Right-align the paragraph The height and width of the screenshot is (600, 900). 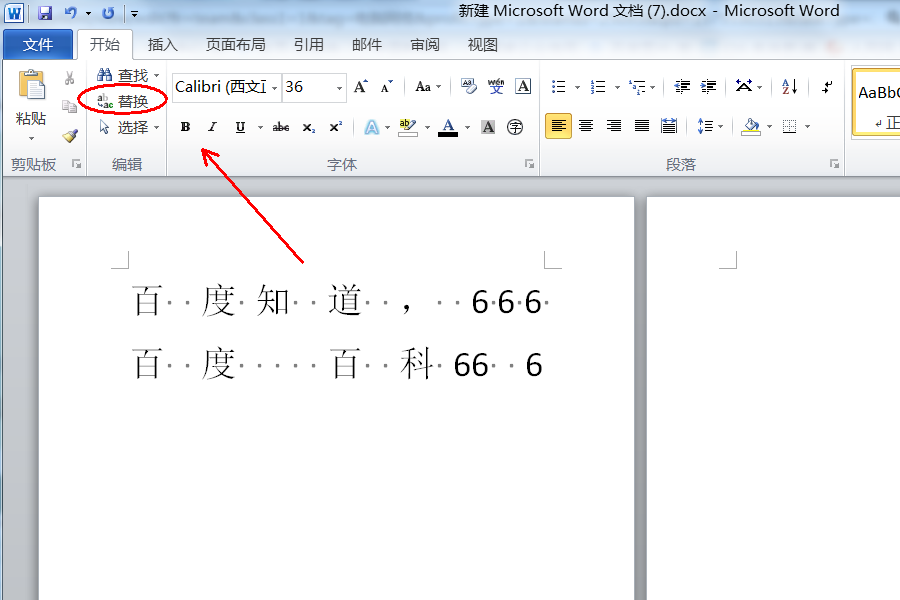614,126
